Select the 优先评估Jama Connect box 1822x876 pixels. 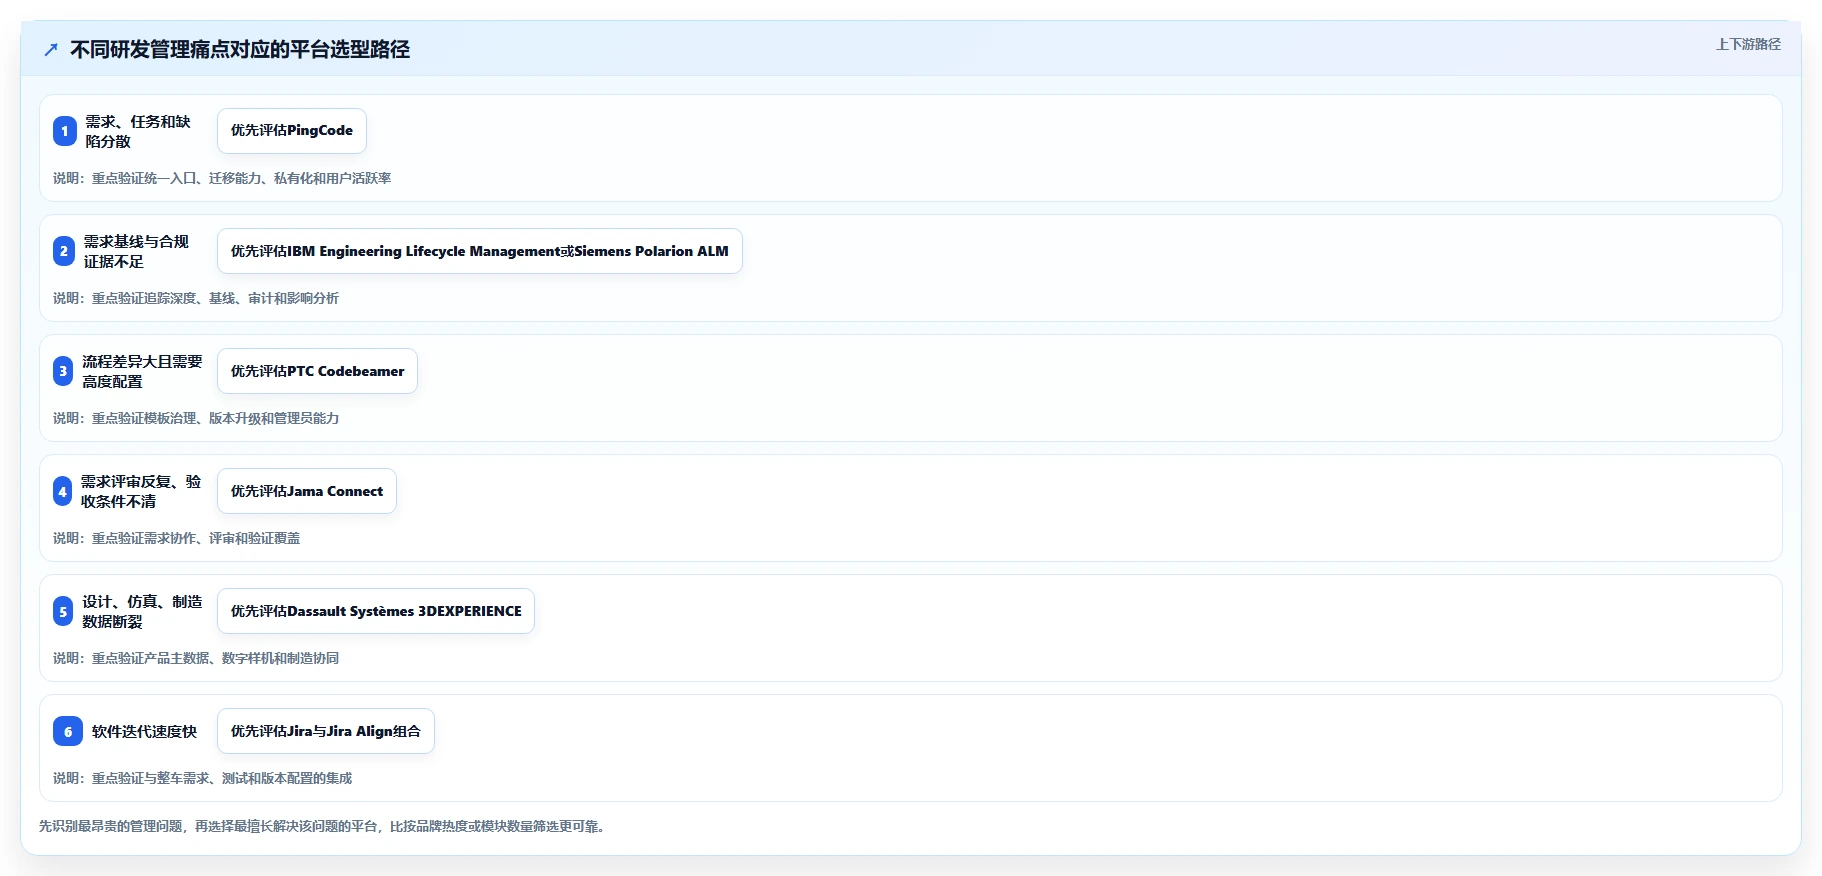click(x=307, y=491)
